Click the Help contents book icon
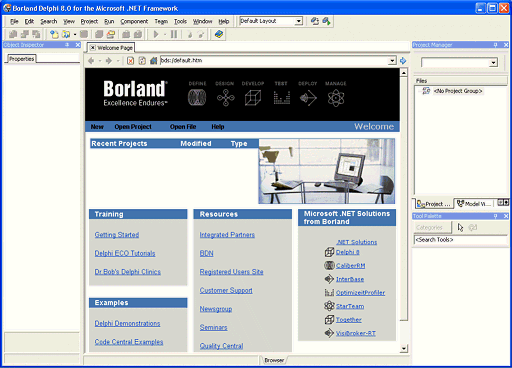 pos(219,34)
